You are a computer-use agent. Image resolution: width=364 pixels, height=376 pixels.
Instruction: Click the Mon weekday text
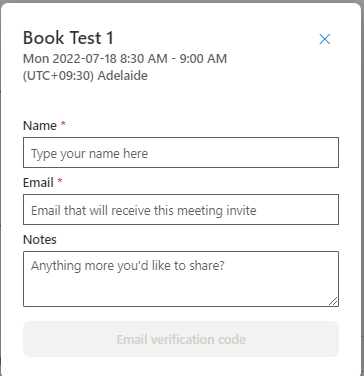coord(36,59)
